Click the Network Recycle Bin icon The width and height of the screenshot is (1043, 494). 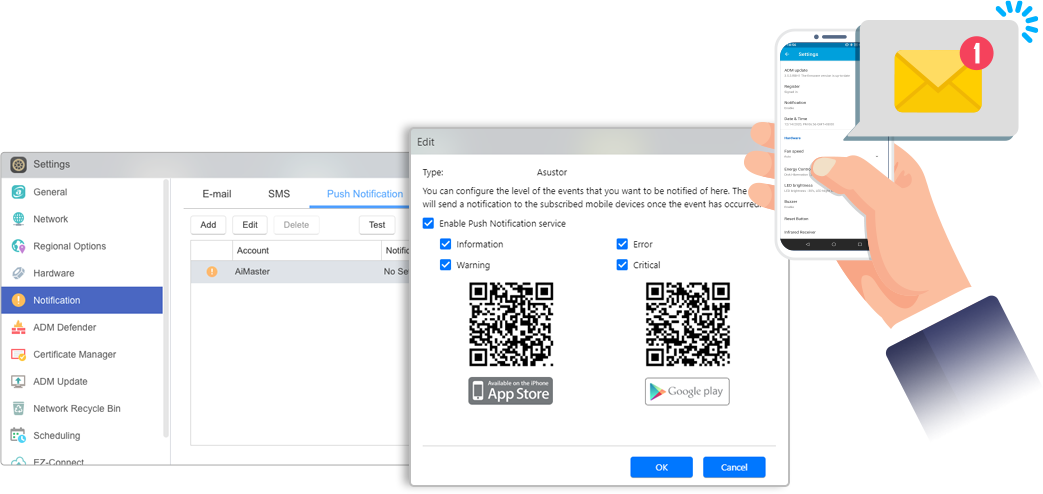click(19, 408)
